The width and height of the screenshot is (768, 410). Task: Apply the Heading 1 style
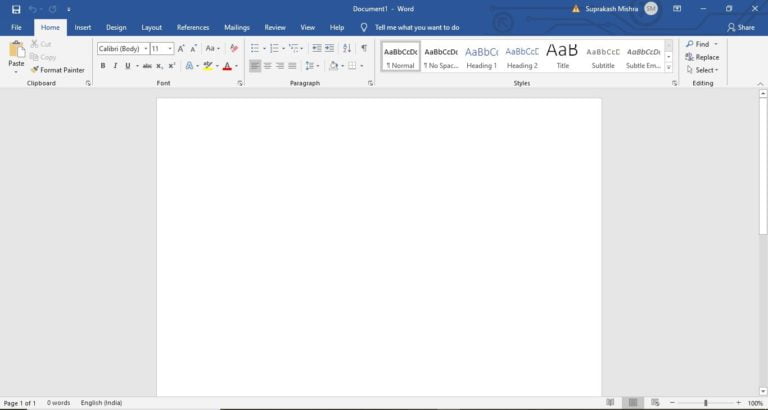point(481,57)
